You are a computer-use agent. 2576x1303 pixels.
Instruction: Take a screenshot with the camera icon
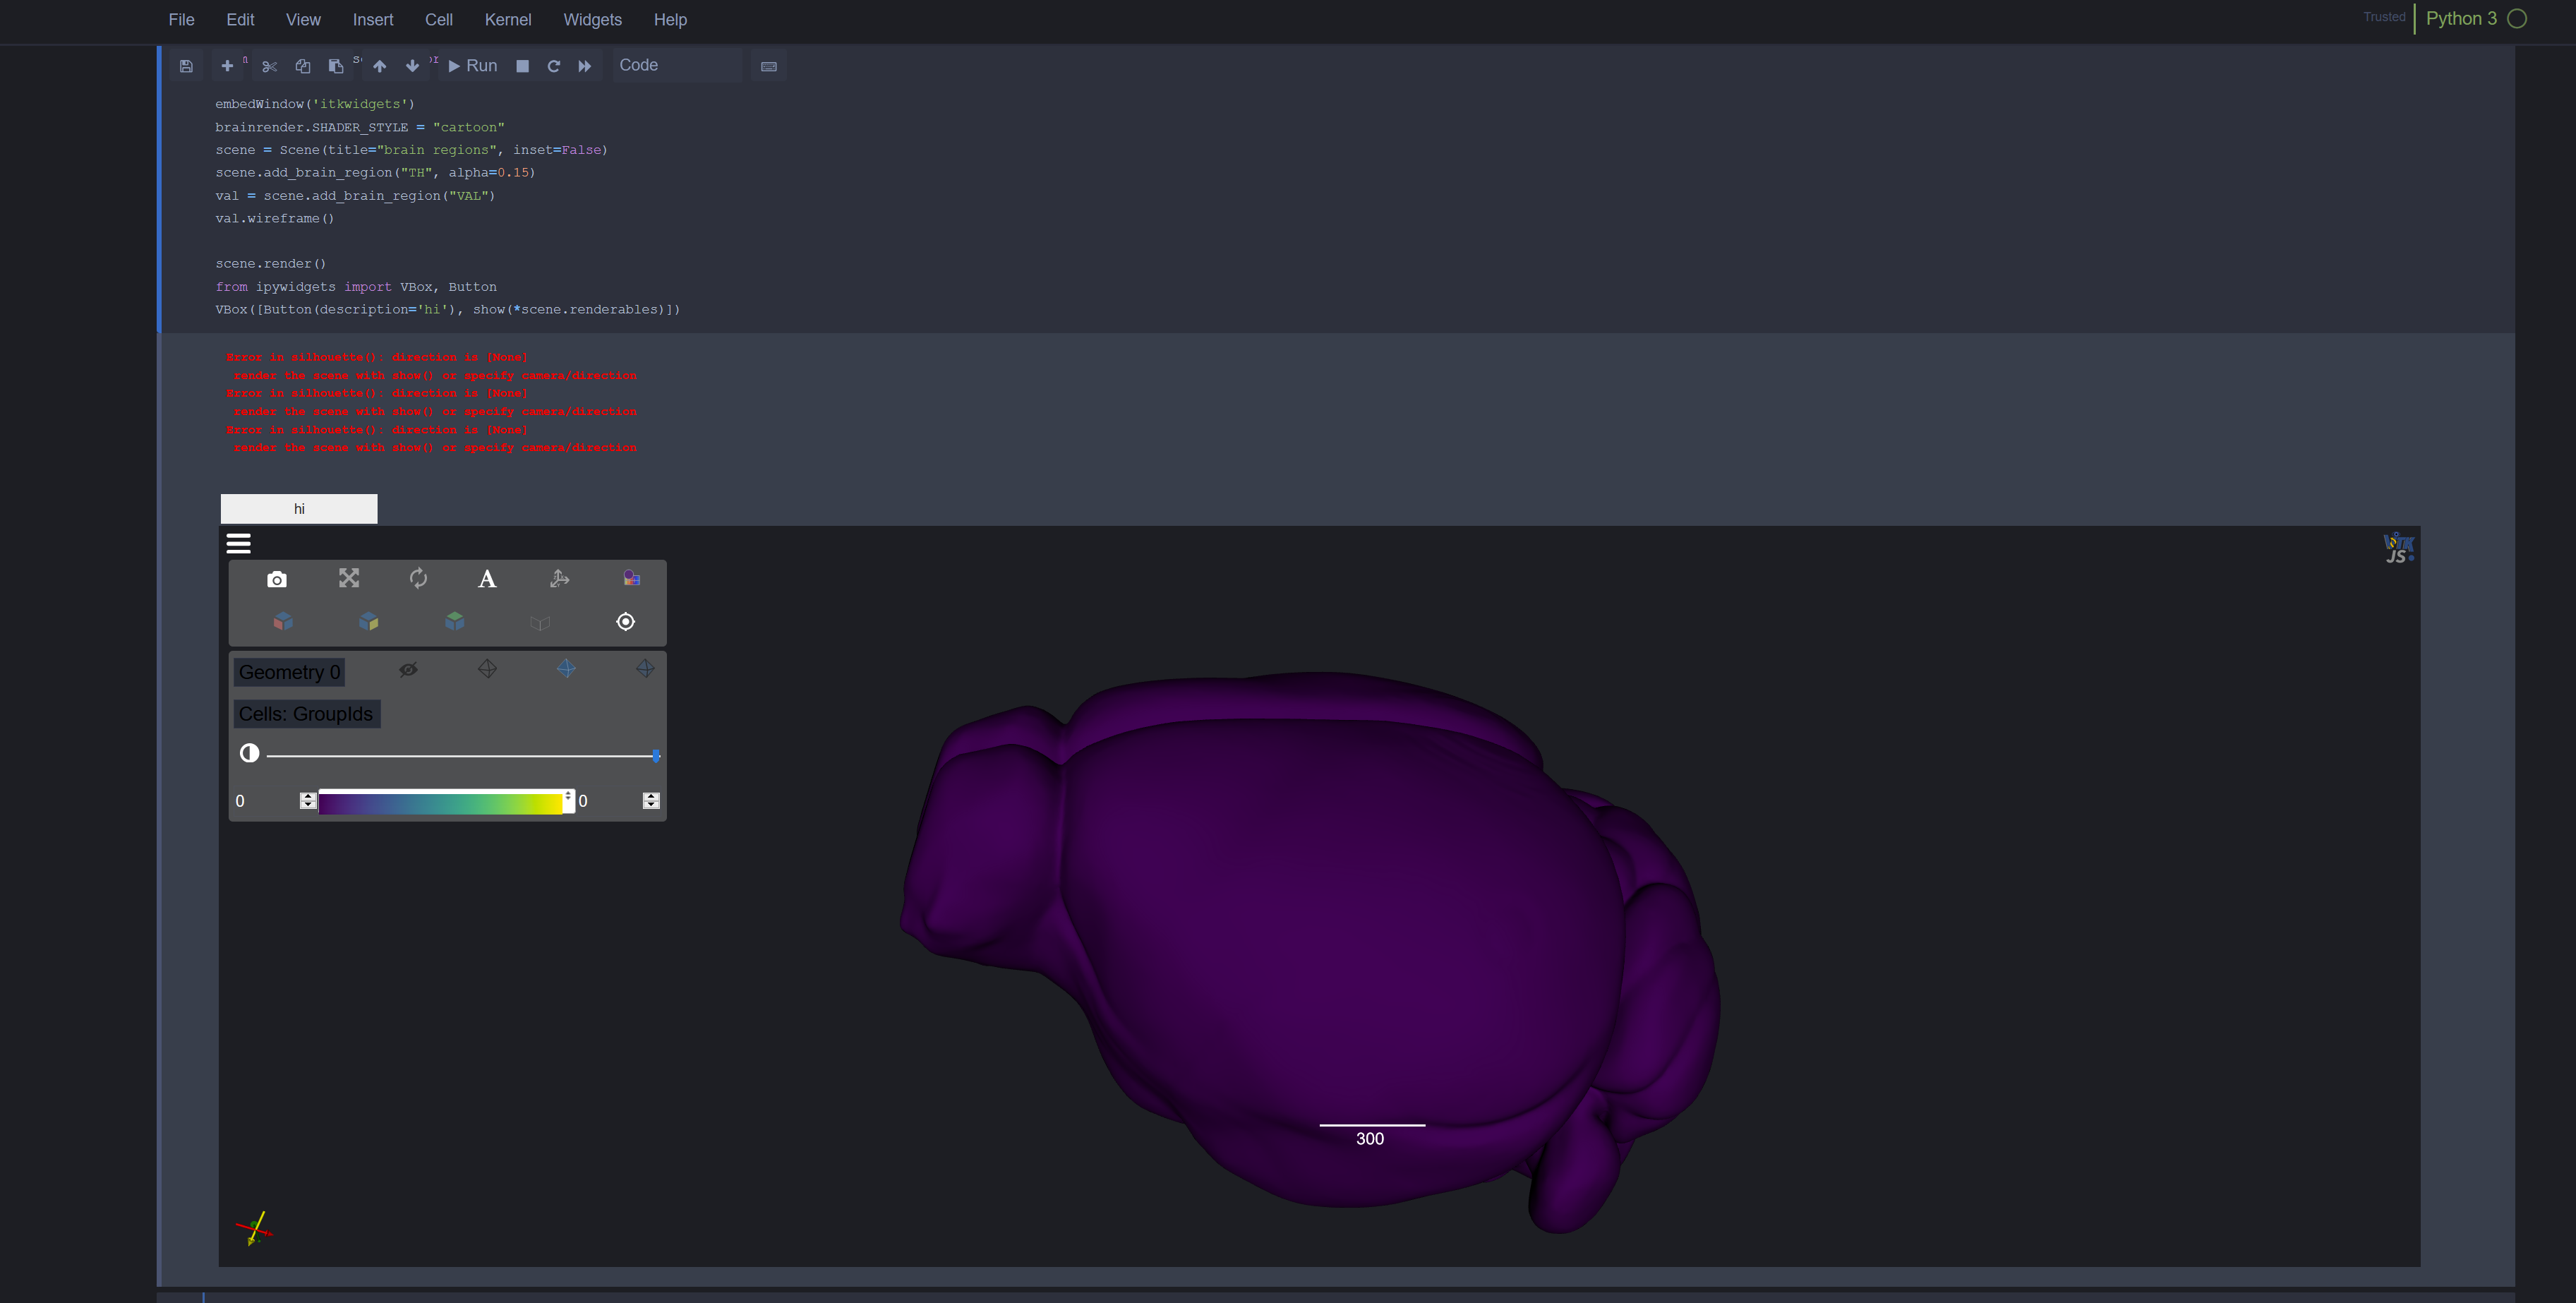point(277,579)
